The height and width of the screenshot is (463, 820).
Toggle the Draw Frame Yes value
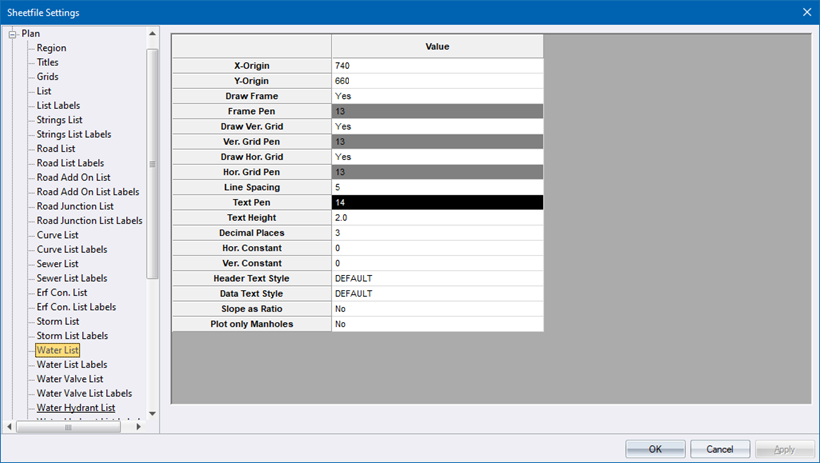[437, 96]
